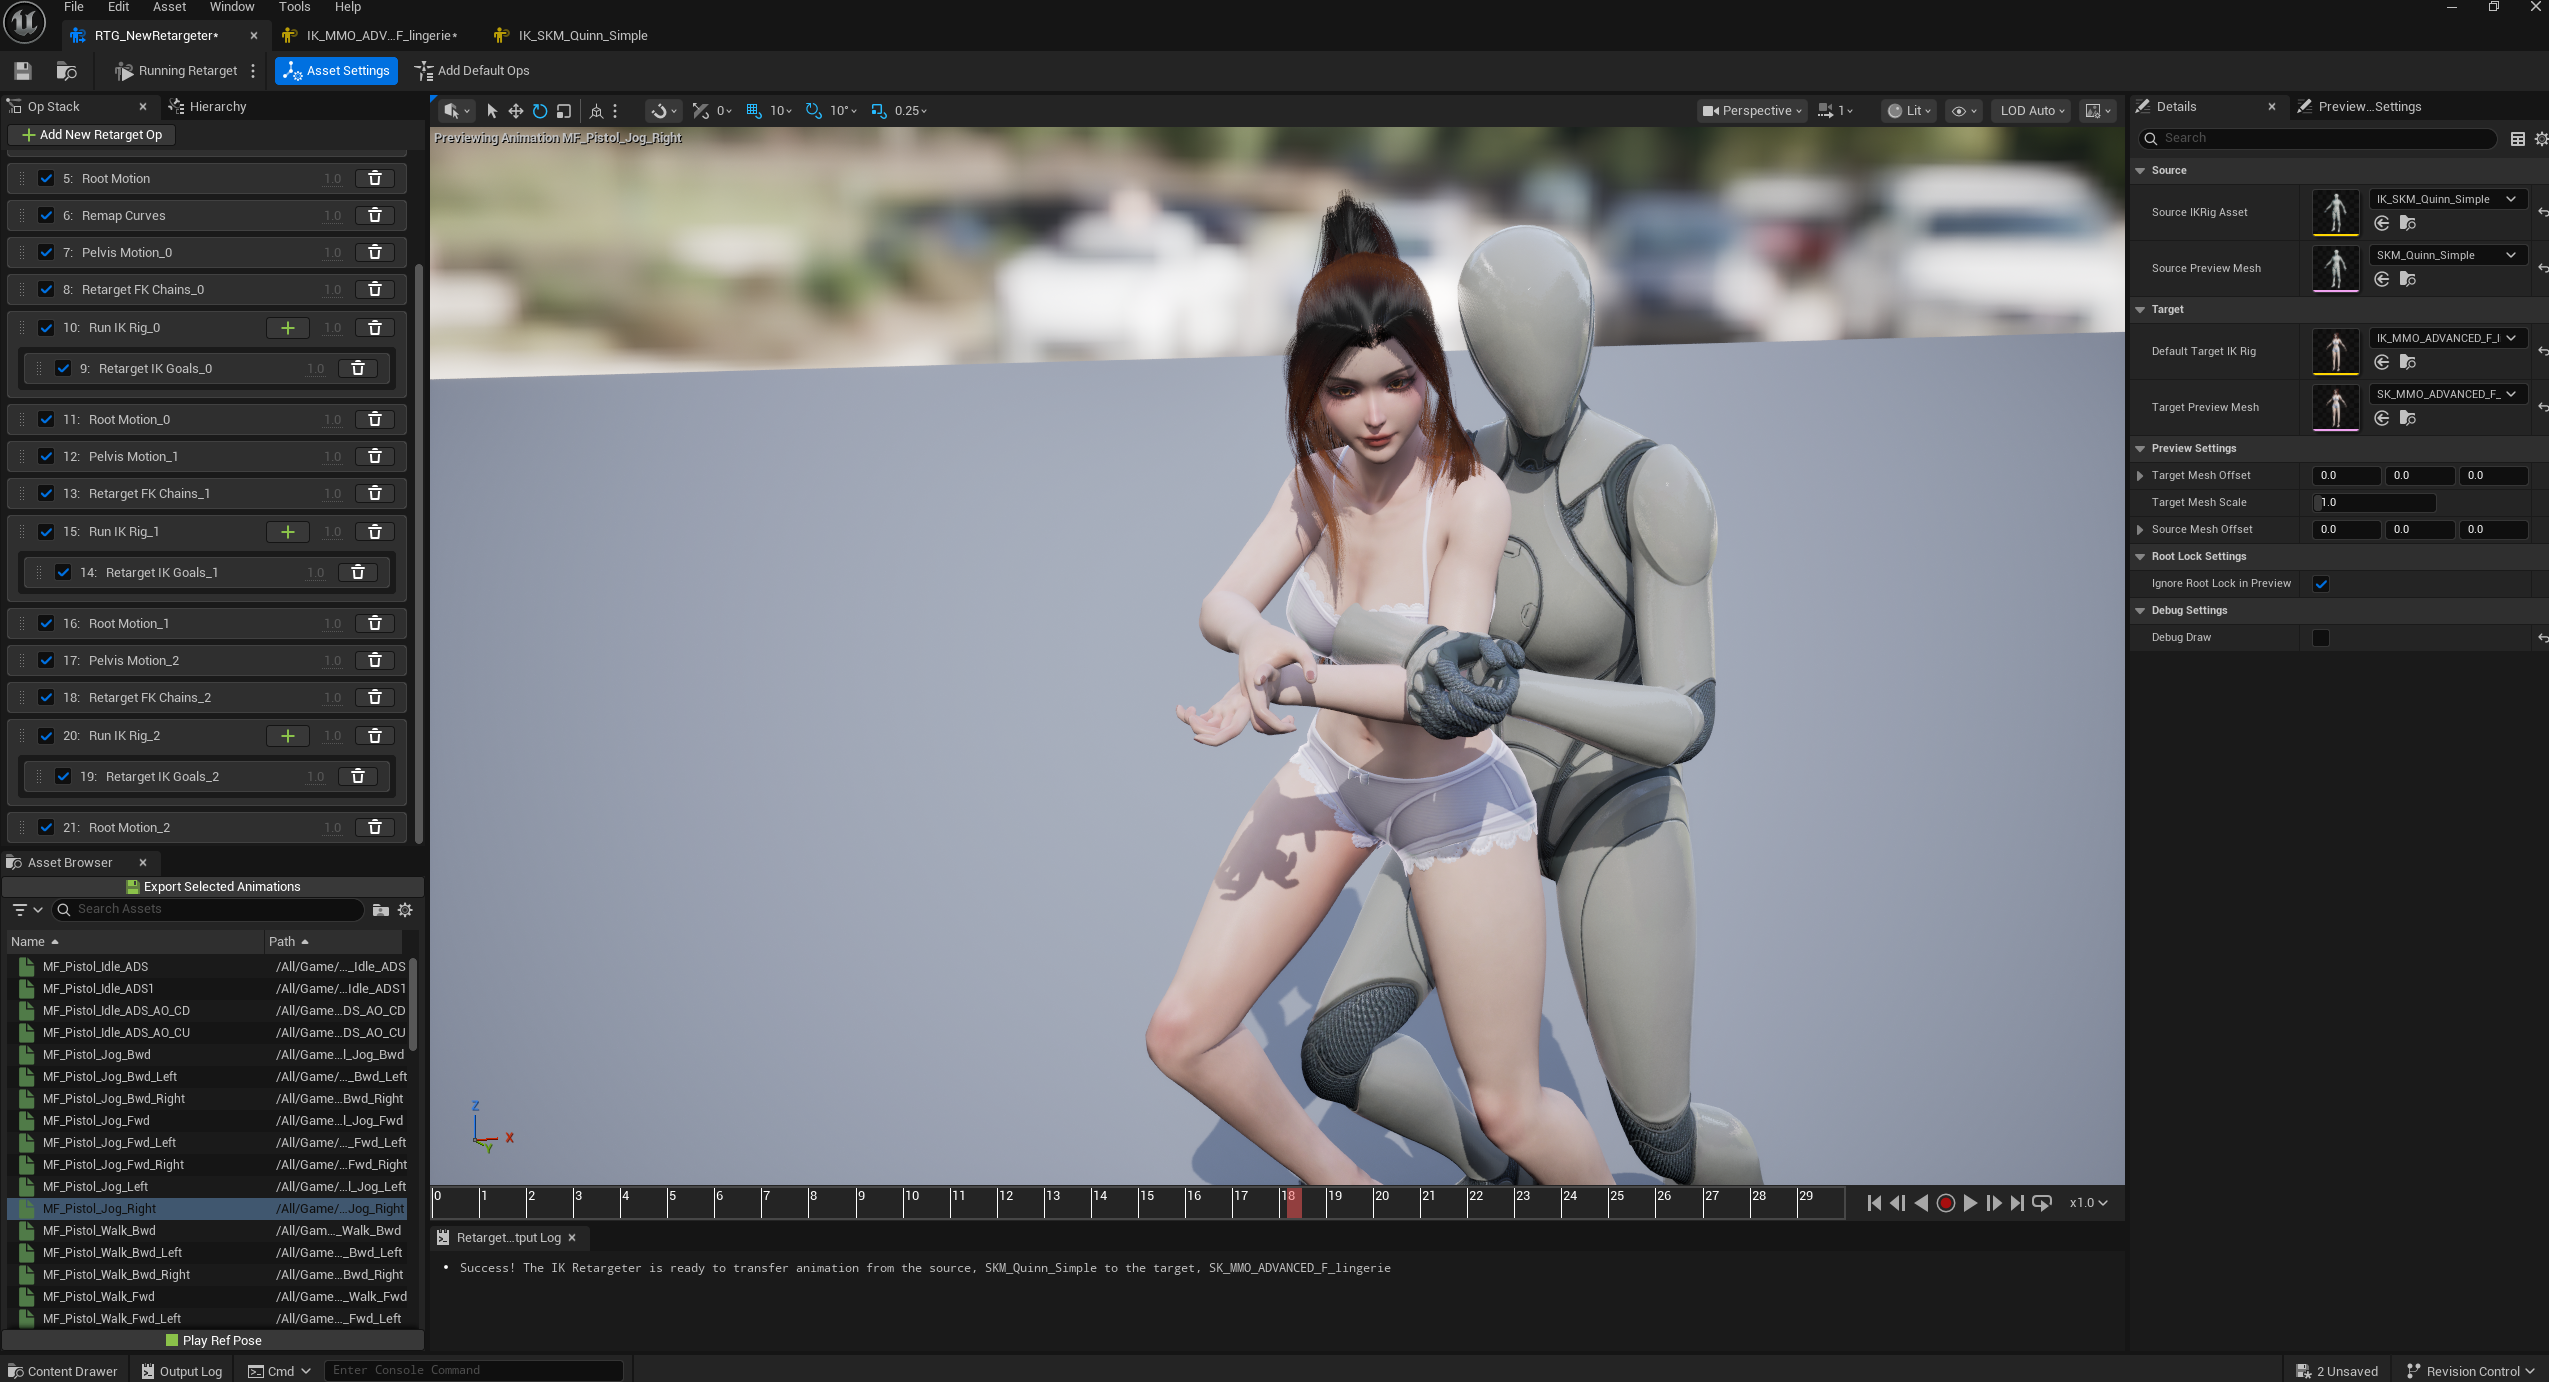
Task: Click Export Selected Animations button
Action: (213, 887)
